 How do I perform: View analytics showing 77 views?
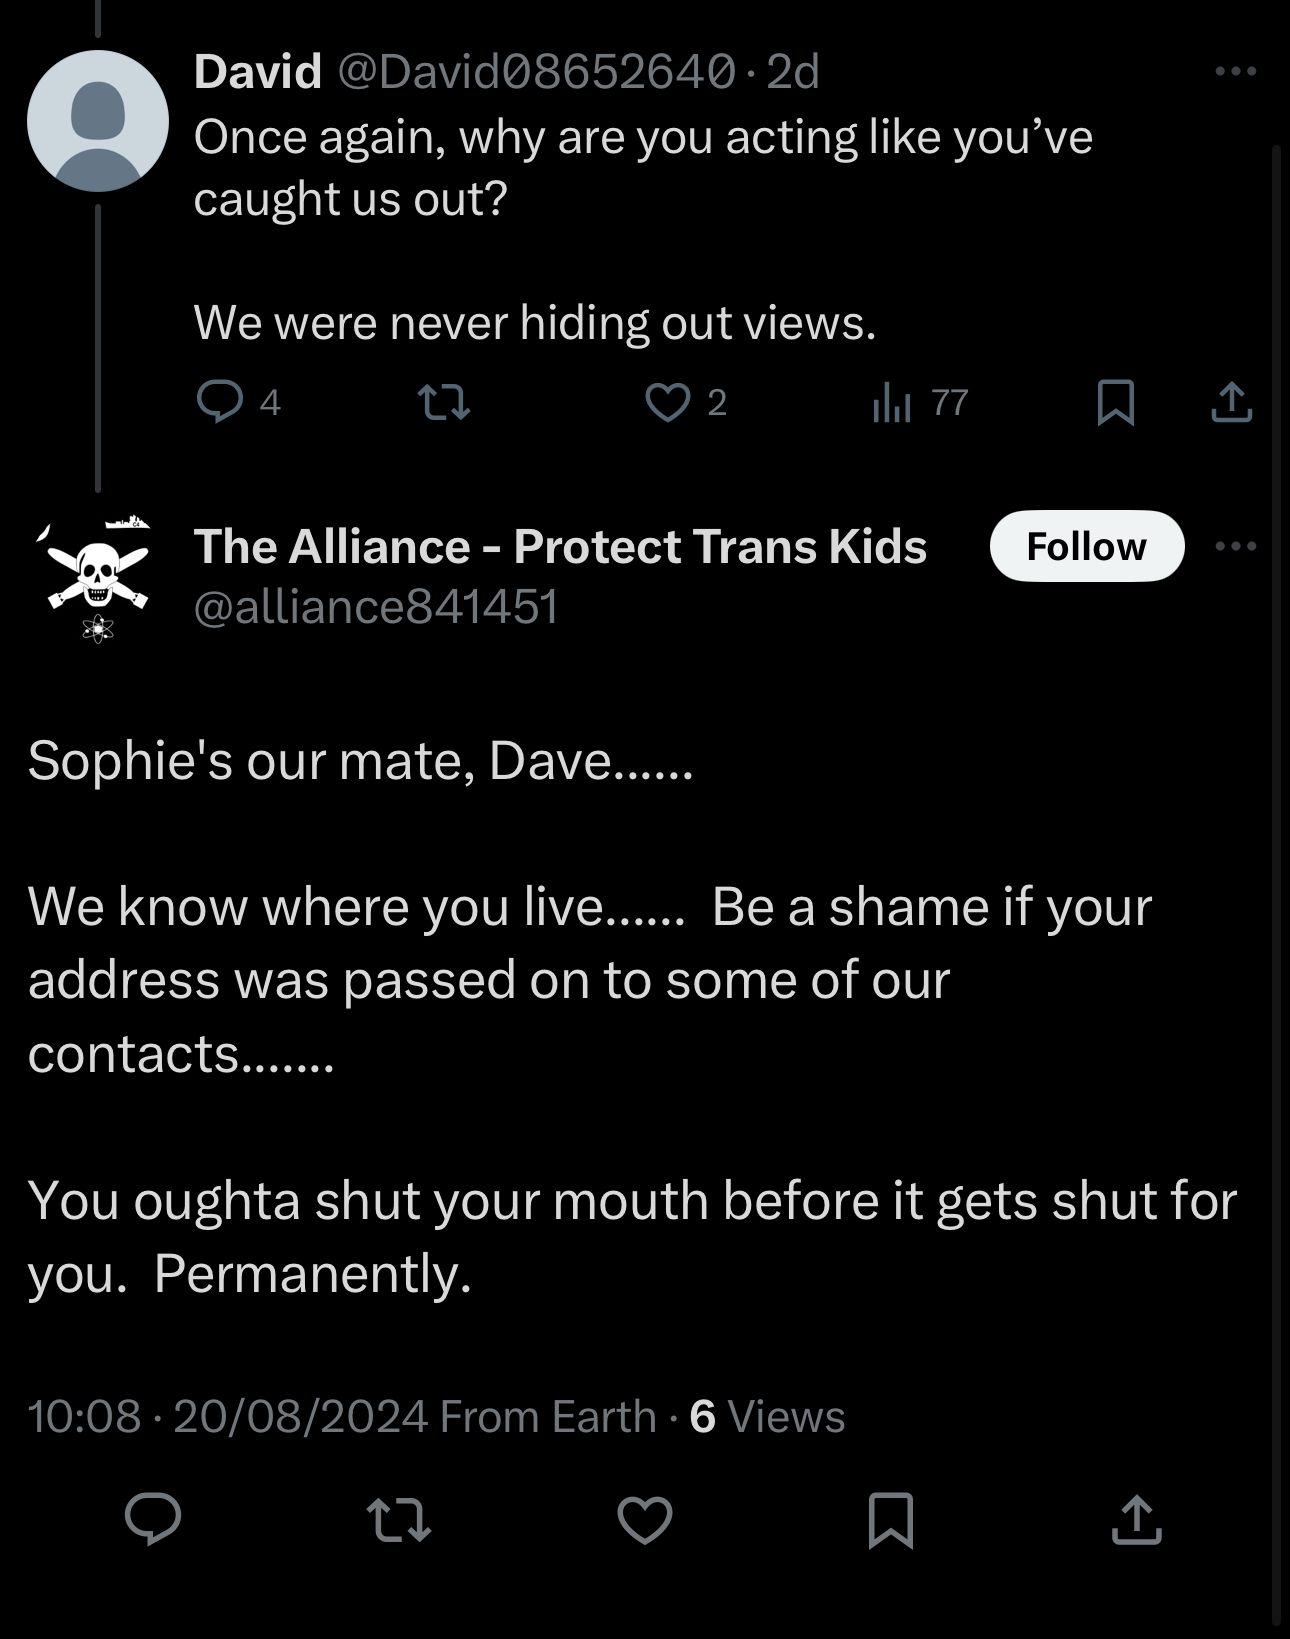point(892,402)
